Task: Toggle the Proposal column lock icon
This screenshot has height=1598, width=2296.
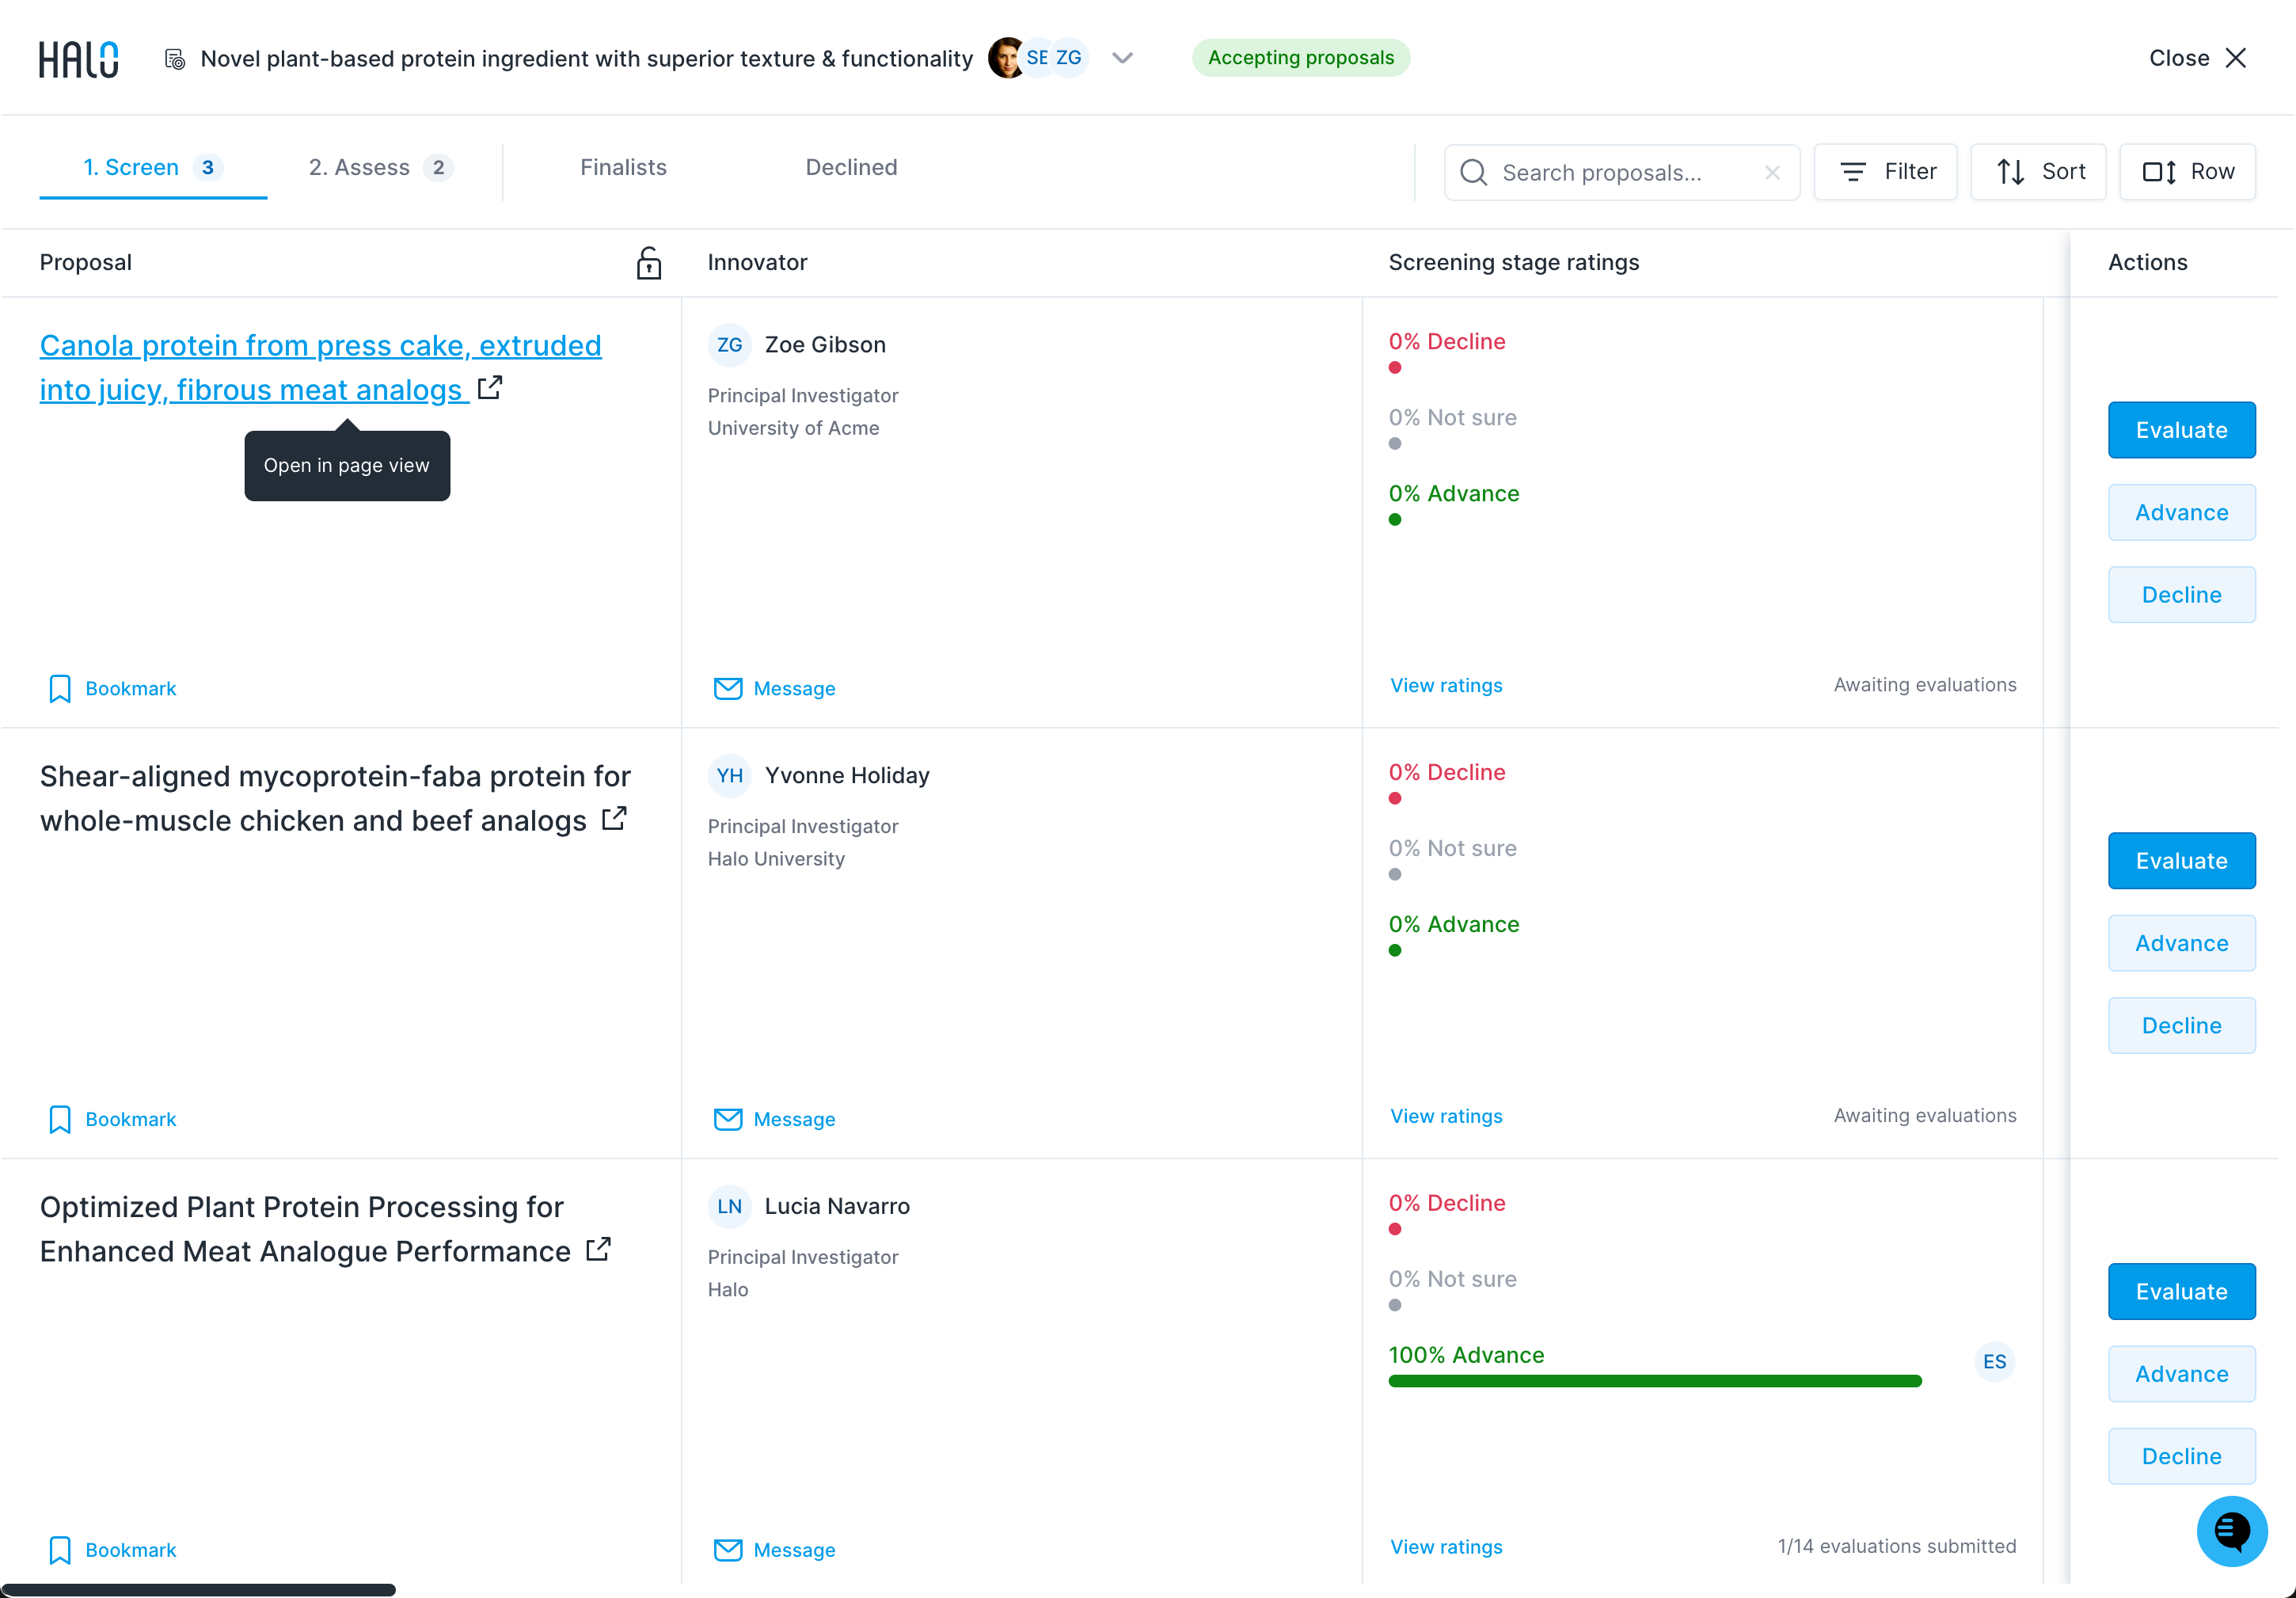Action: [649, 263]
